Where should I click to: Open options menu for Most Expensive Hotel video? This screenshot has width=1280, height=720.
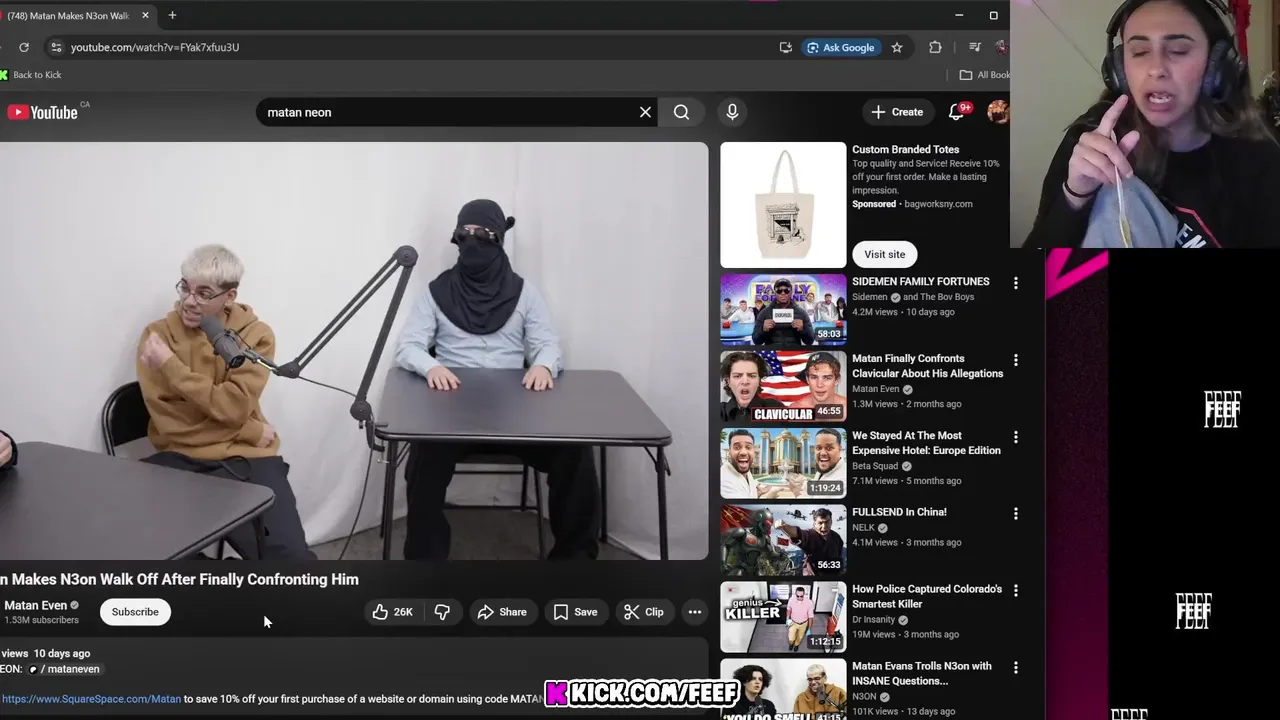[1016, 437]
